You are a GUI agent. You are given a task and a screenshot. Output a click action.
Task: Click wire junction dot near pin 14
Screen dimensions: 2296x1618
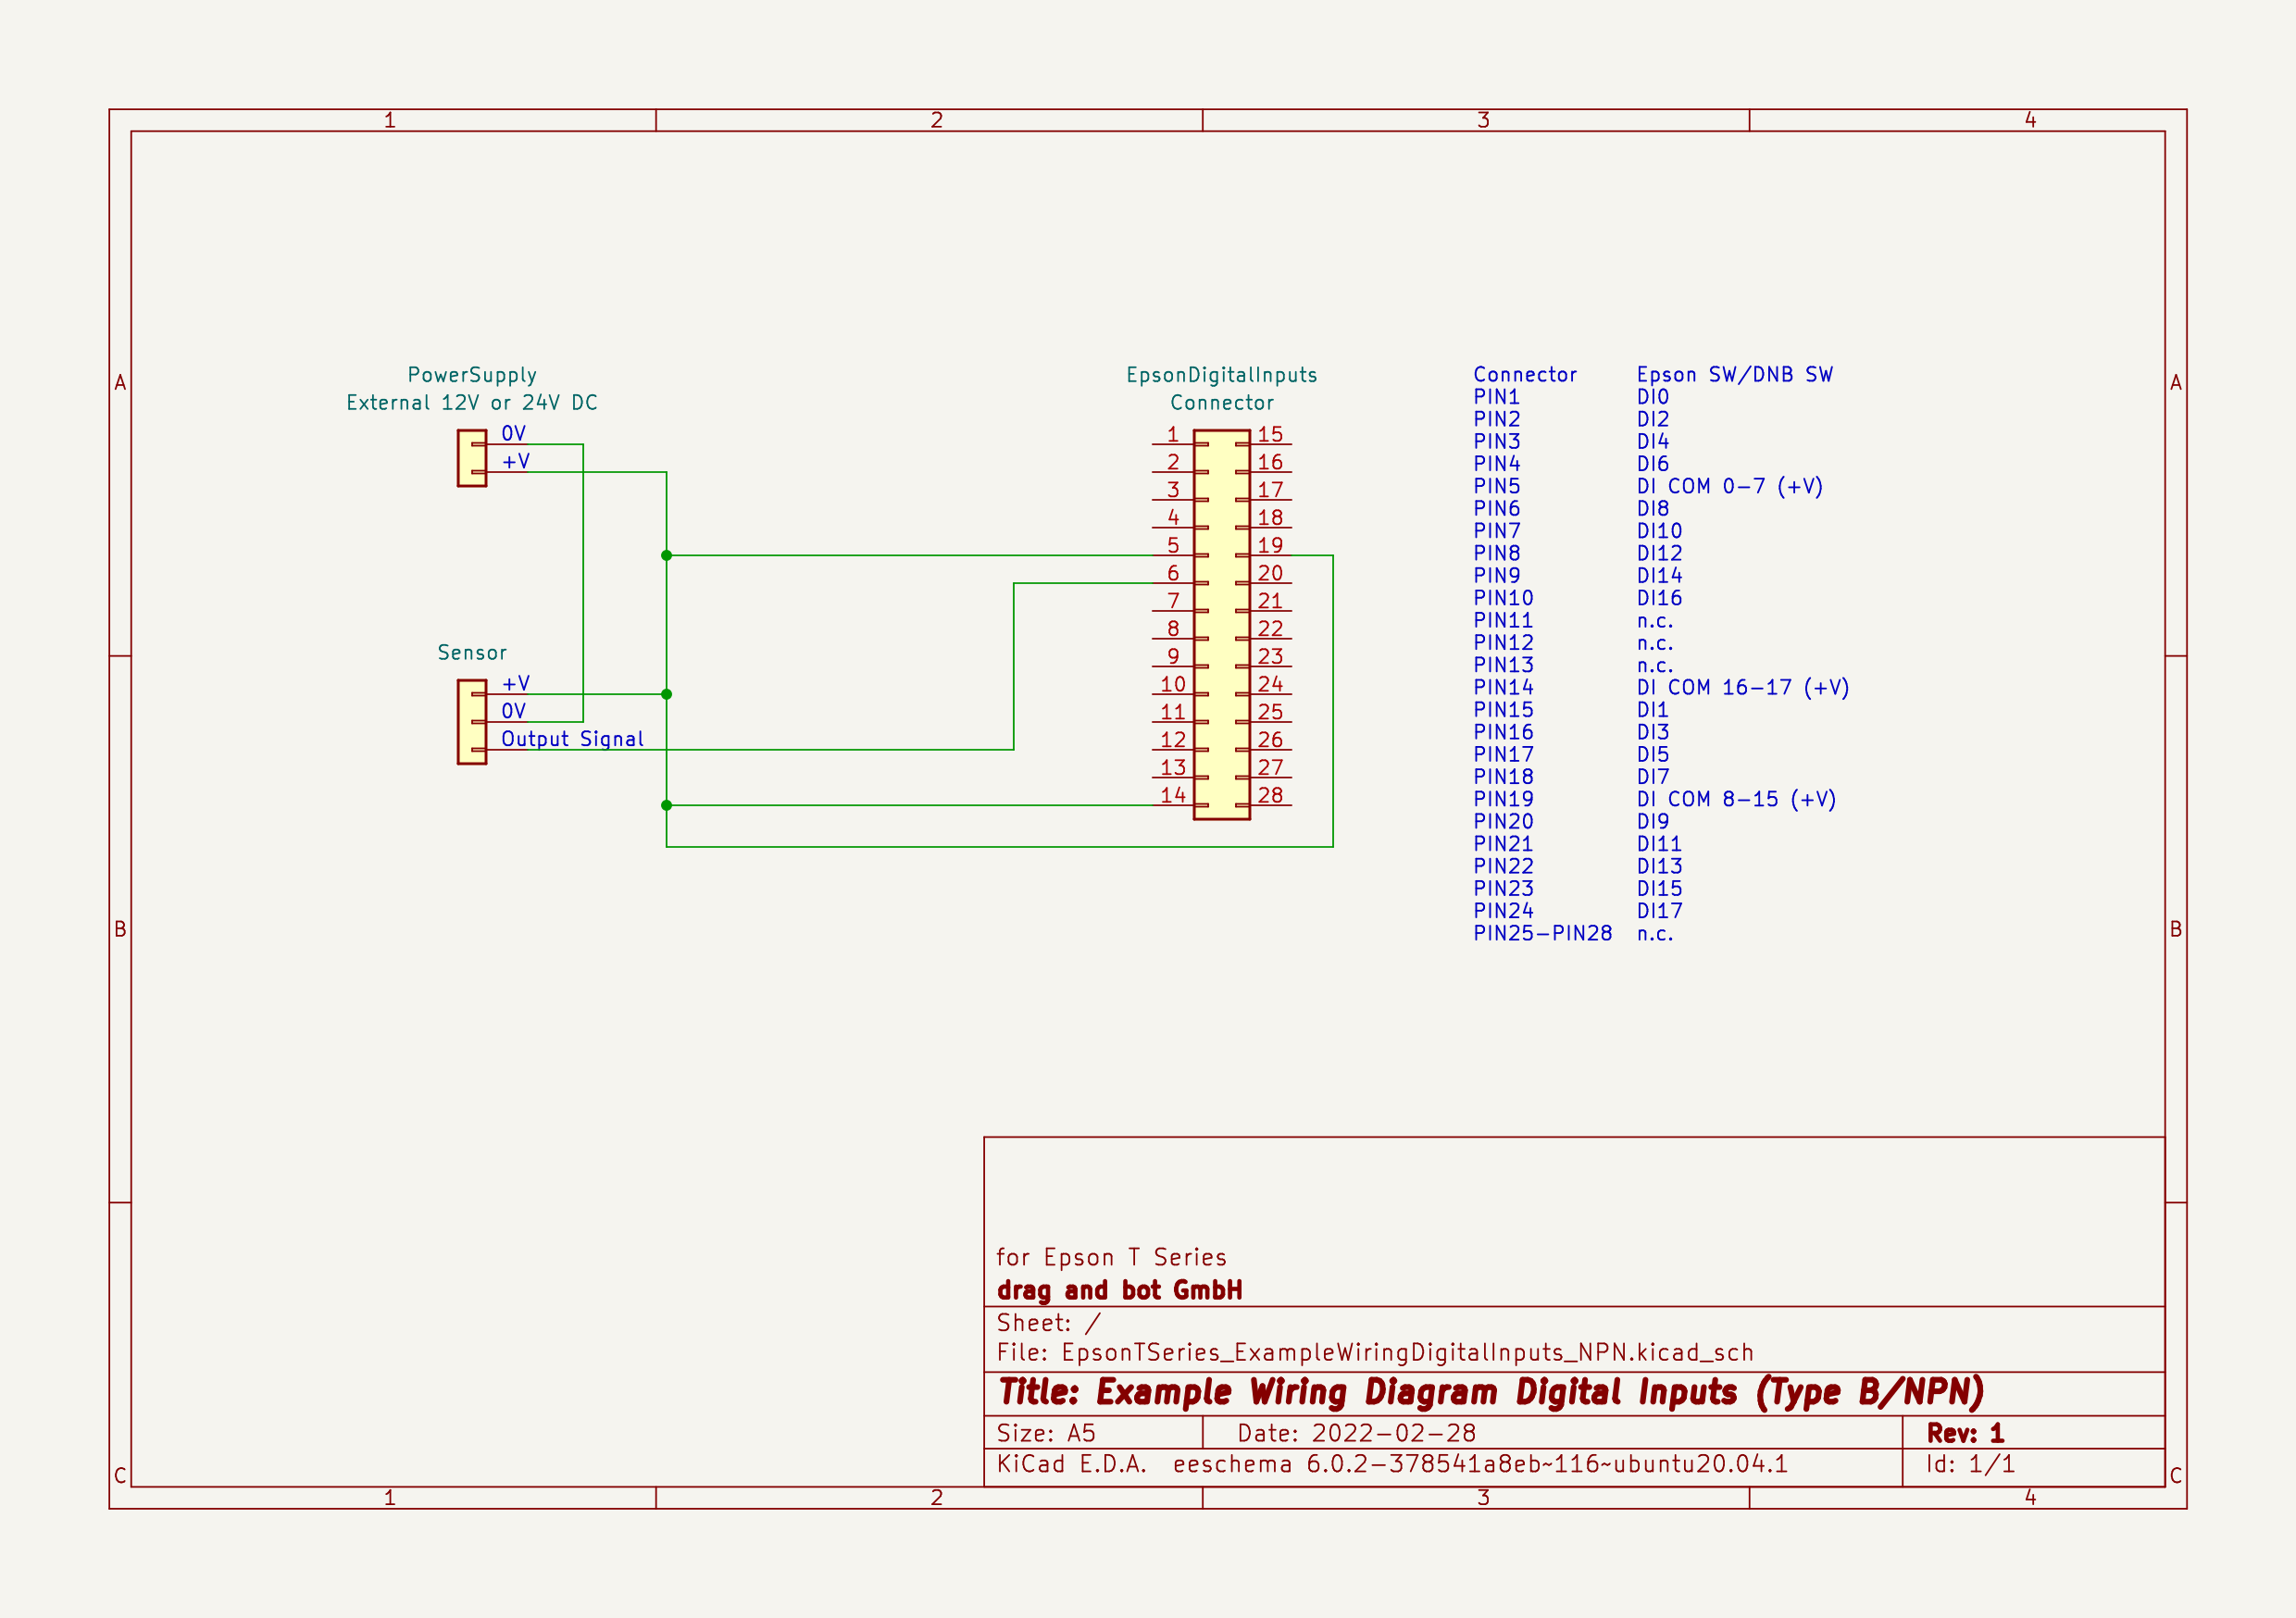coord(667,805)
